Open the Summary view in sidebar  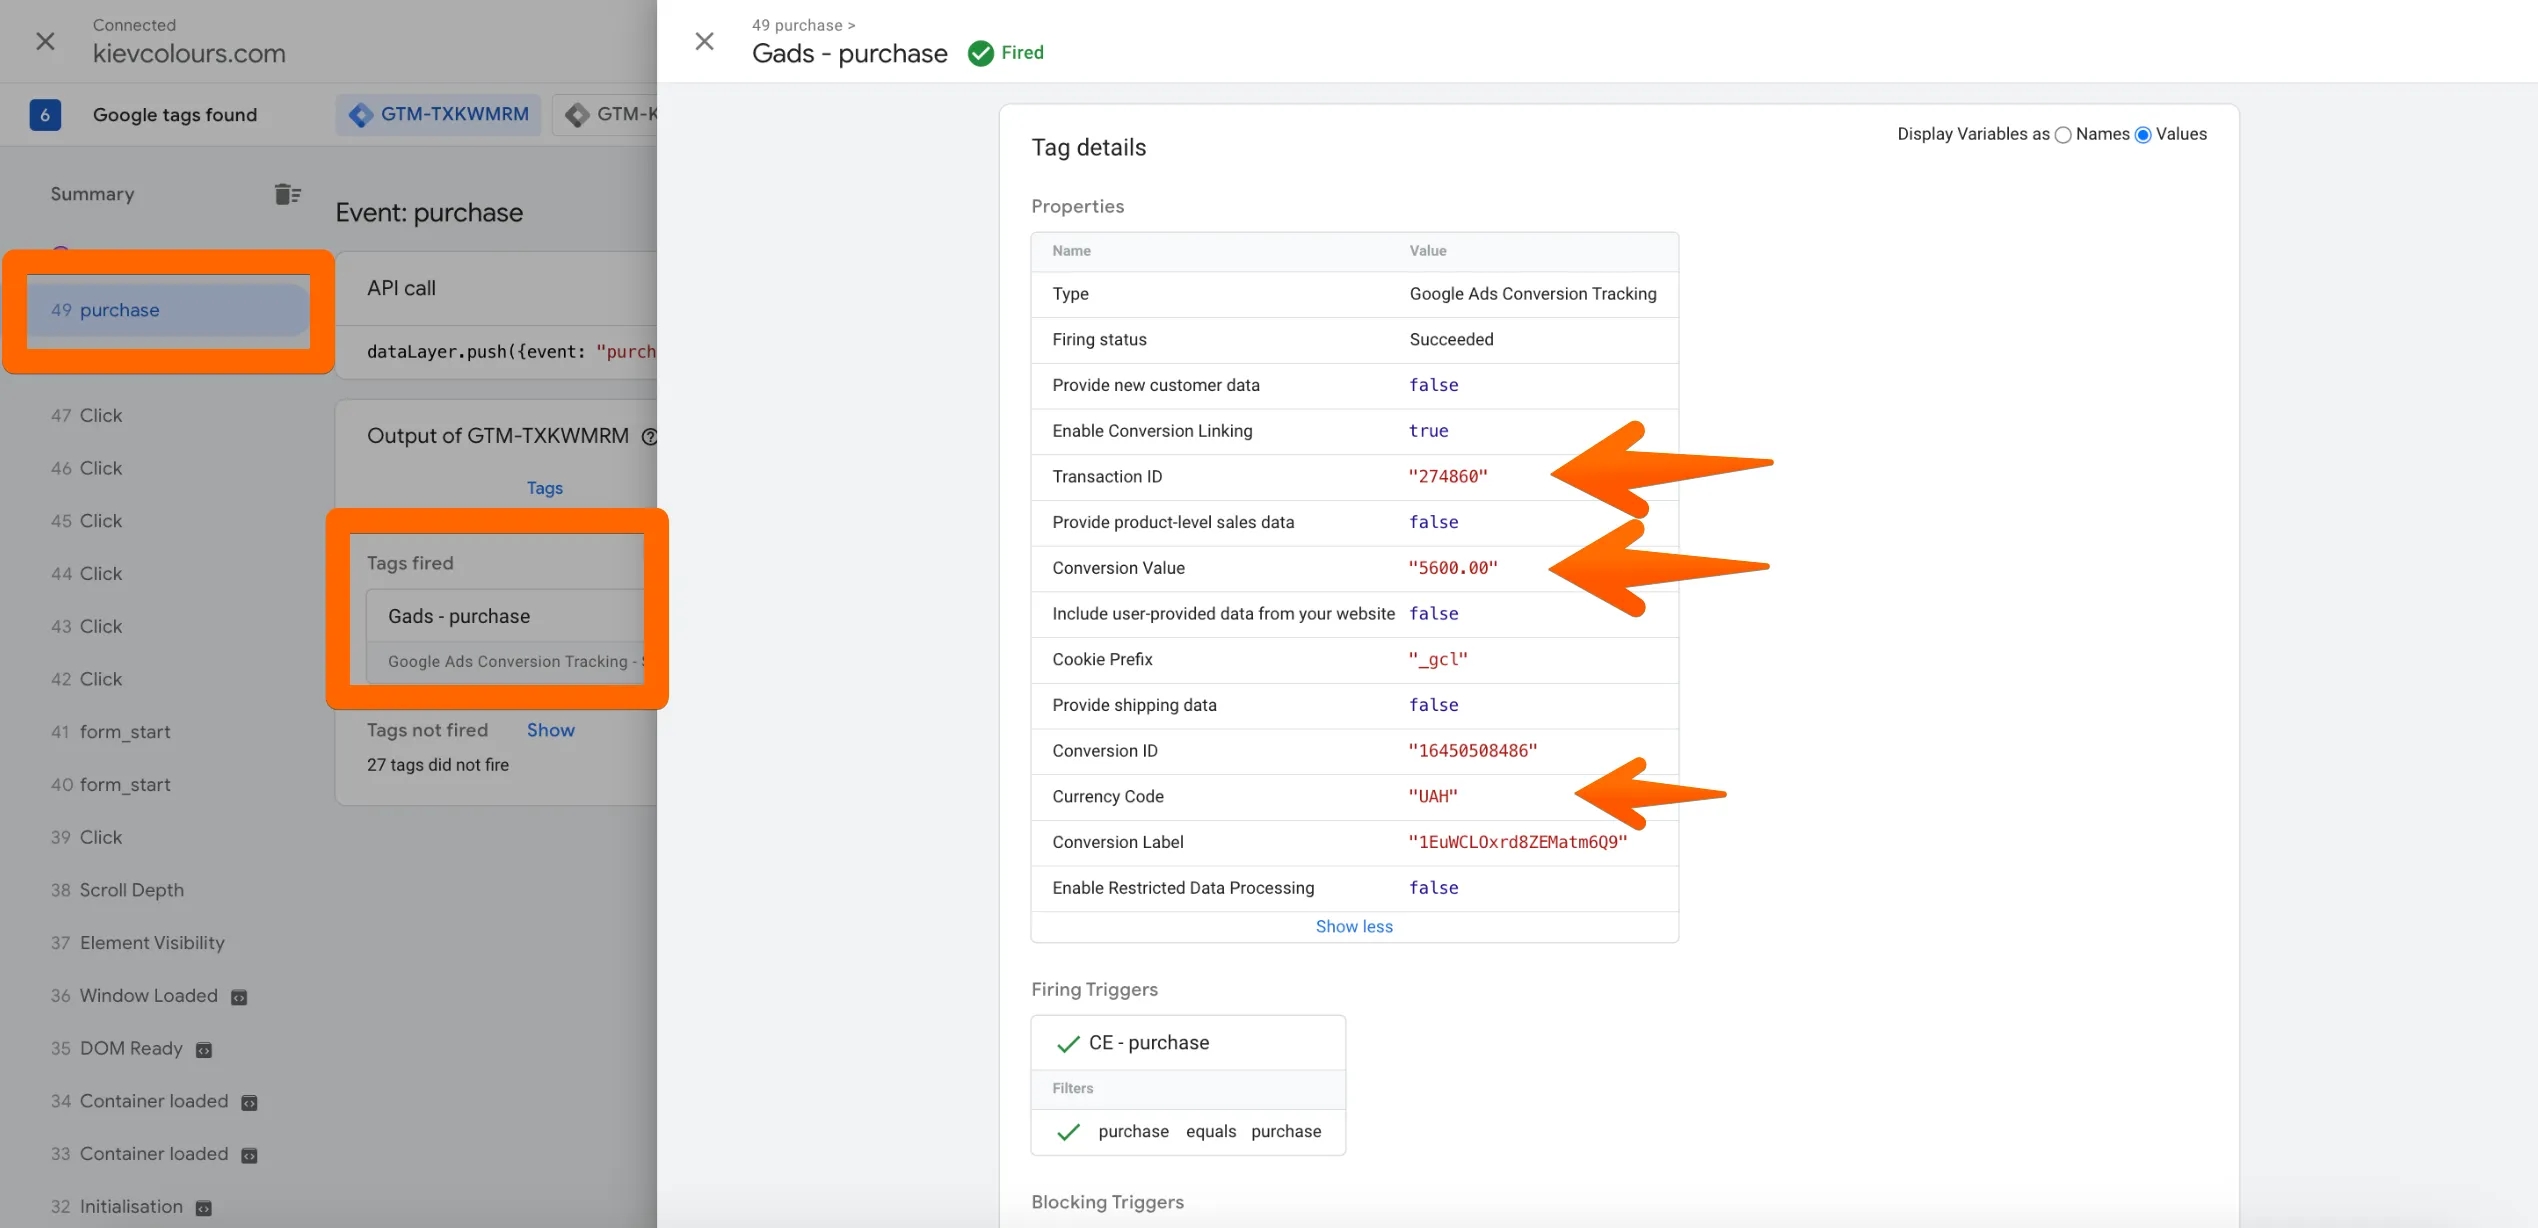(92, 194)
